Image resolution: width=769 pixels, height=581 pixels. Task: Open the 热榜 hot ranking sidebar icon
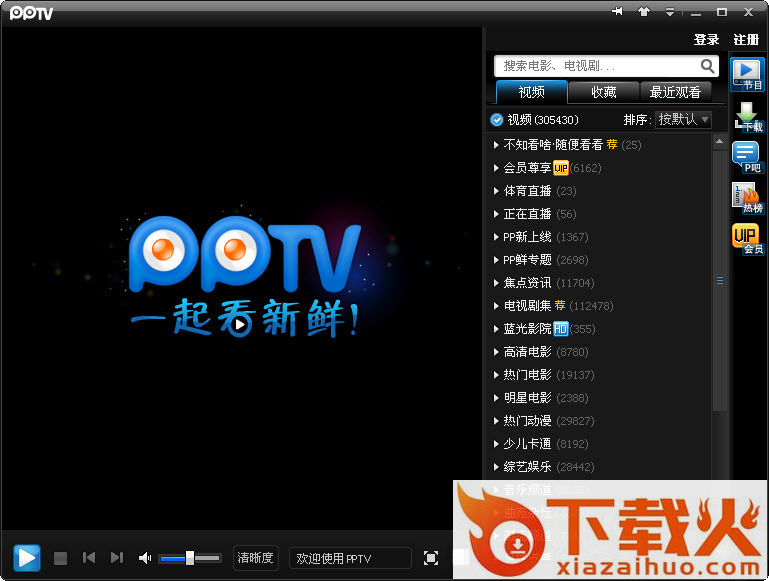coord(747,198)
